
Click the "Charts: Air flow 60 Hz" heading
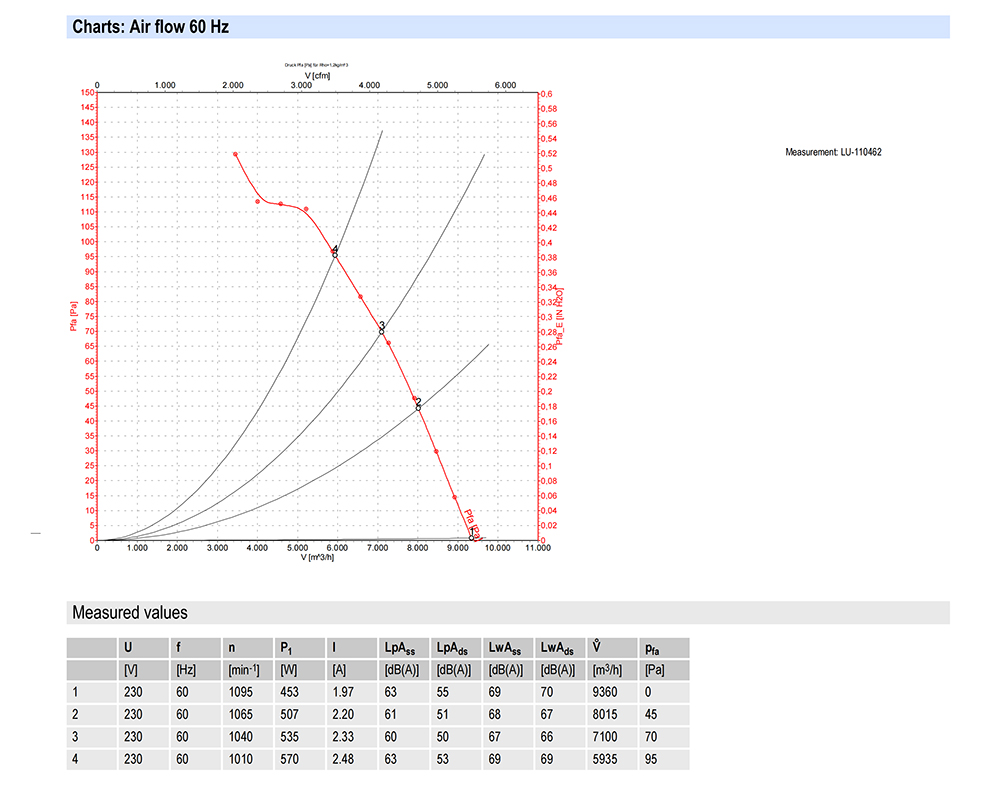(151, 27)
